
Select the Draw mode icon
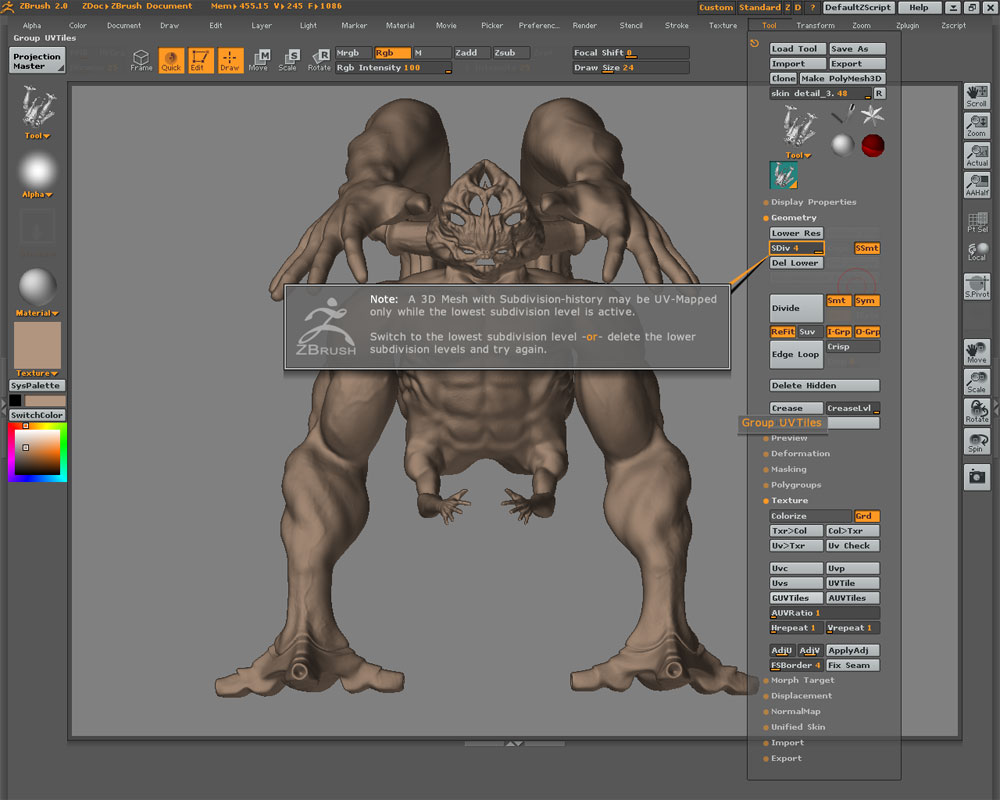(x=230, y=61)
